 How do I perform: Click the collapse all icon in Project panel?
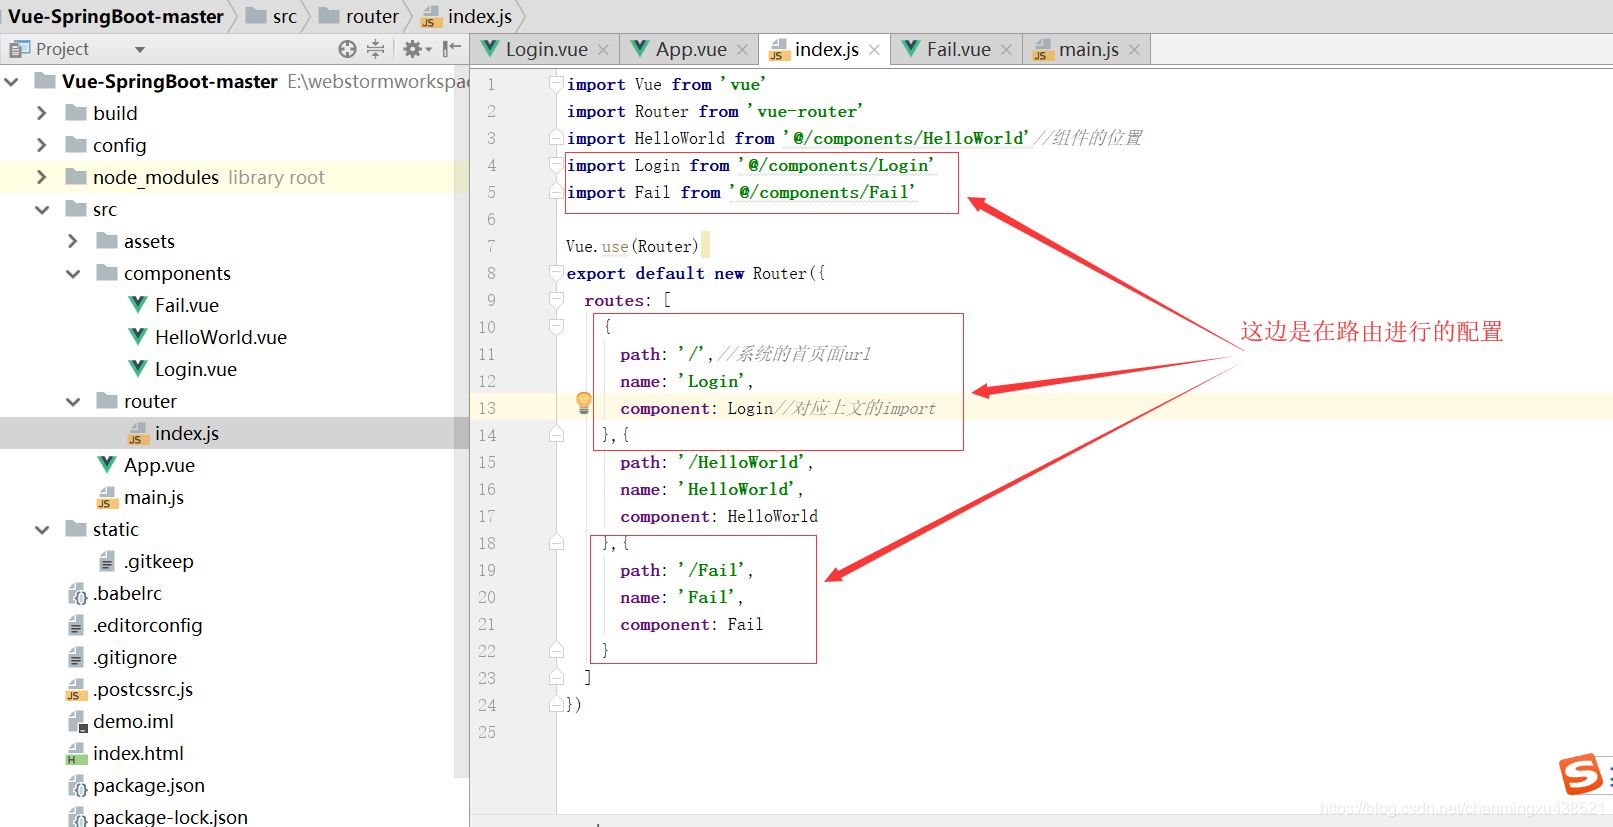pos(376,49)
